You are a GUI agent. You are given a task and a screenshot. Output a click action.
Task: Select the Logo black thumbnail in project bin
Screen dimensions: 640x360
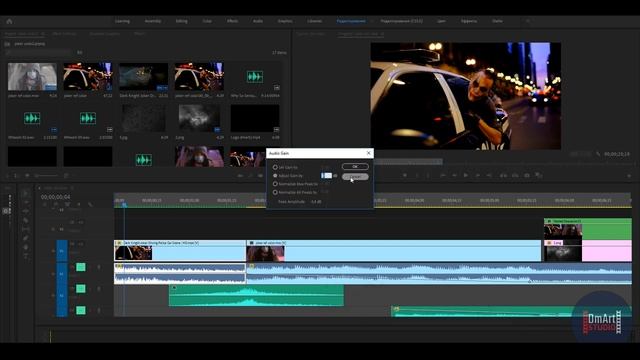(255, 118)
